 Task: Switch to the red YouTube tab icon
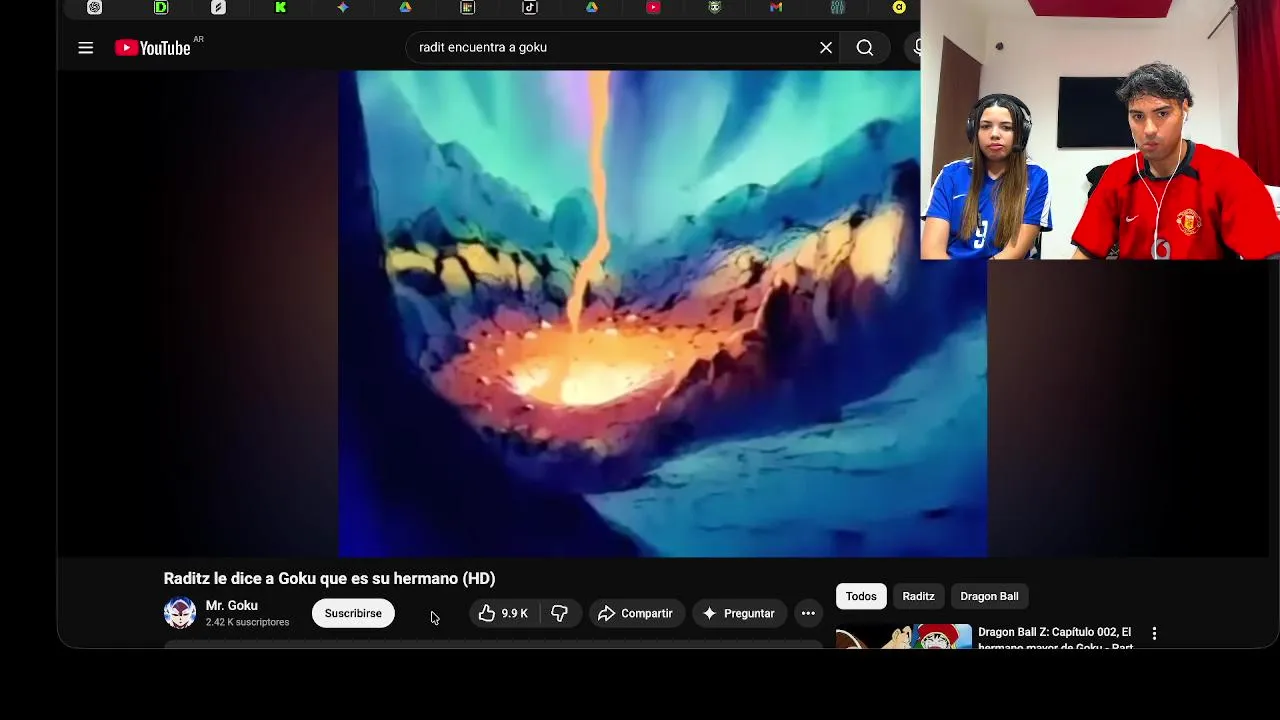coord(653,7)
